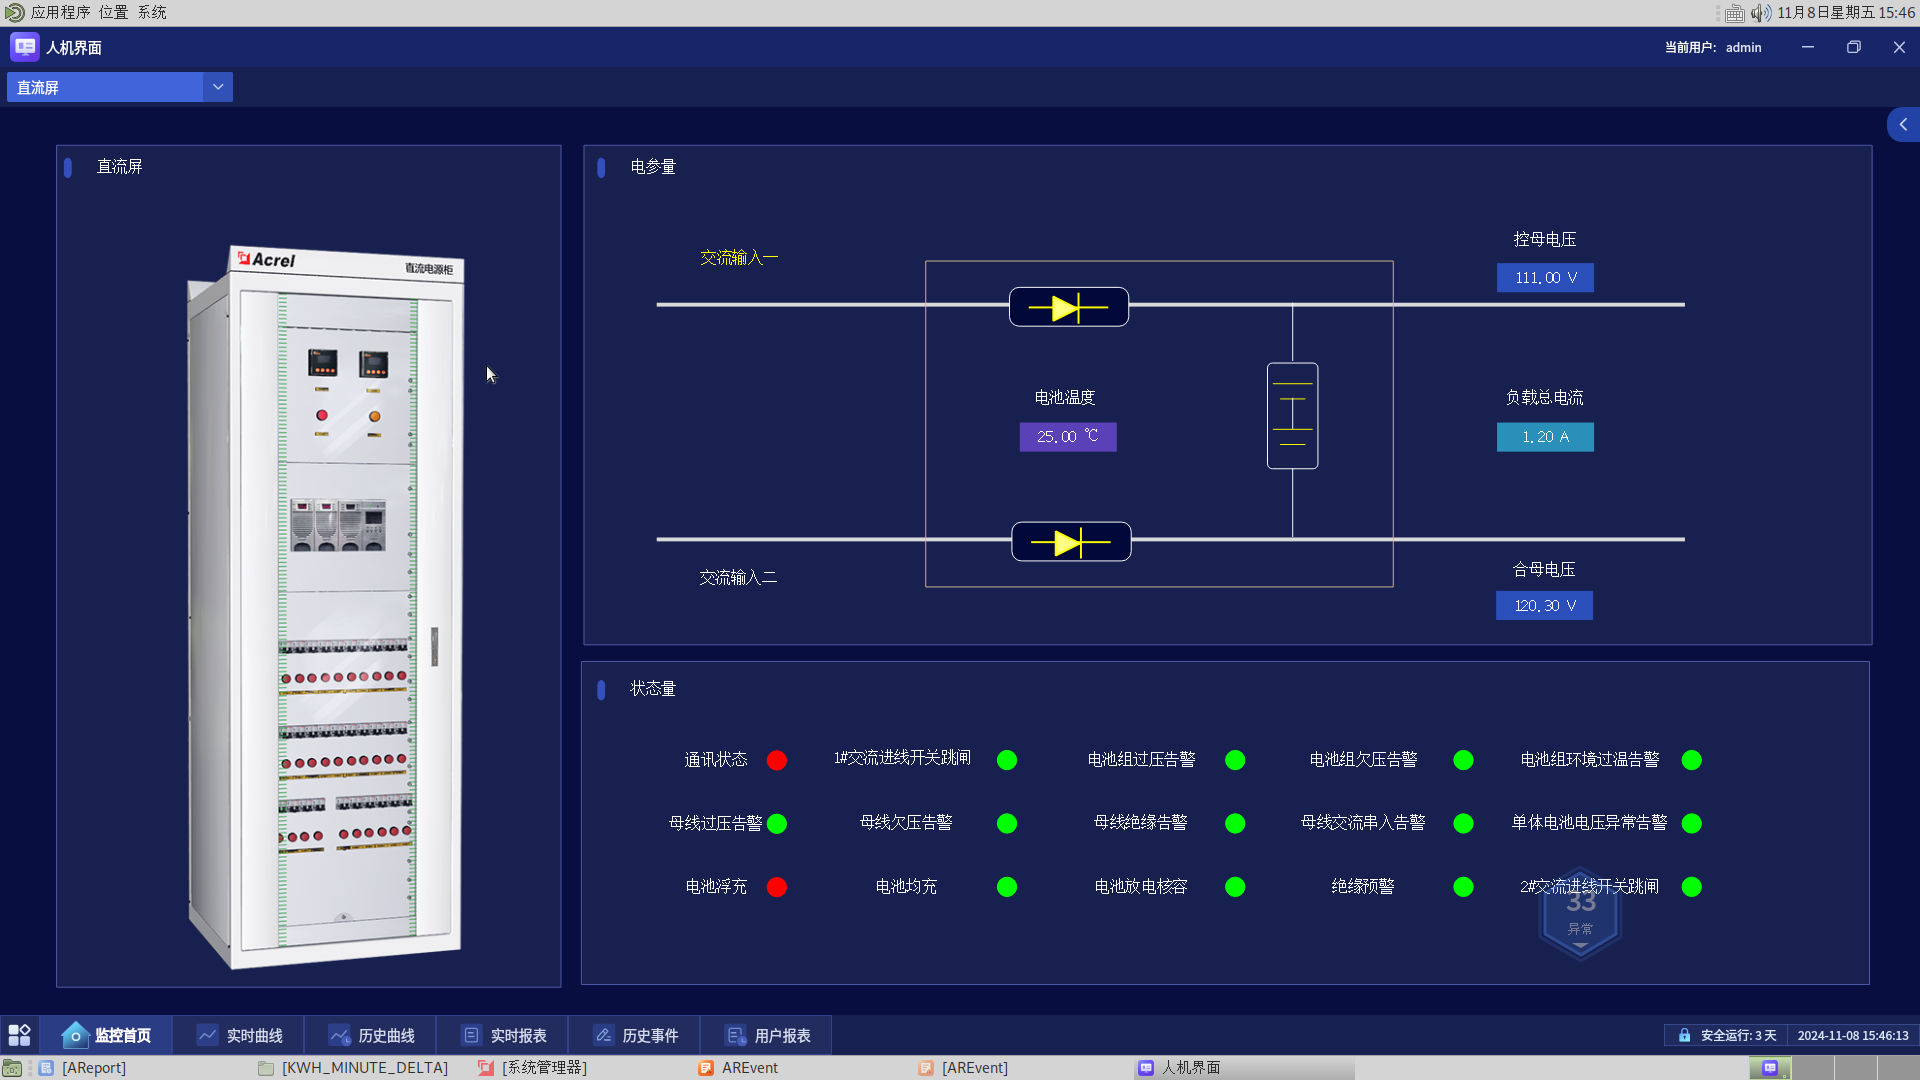Open the 用户报表 page

pyautogui.click(x=768, y=1035)
